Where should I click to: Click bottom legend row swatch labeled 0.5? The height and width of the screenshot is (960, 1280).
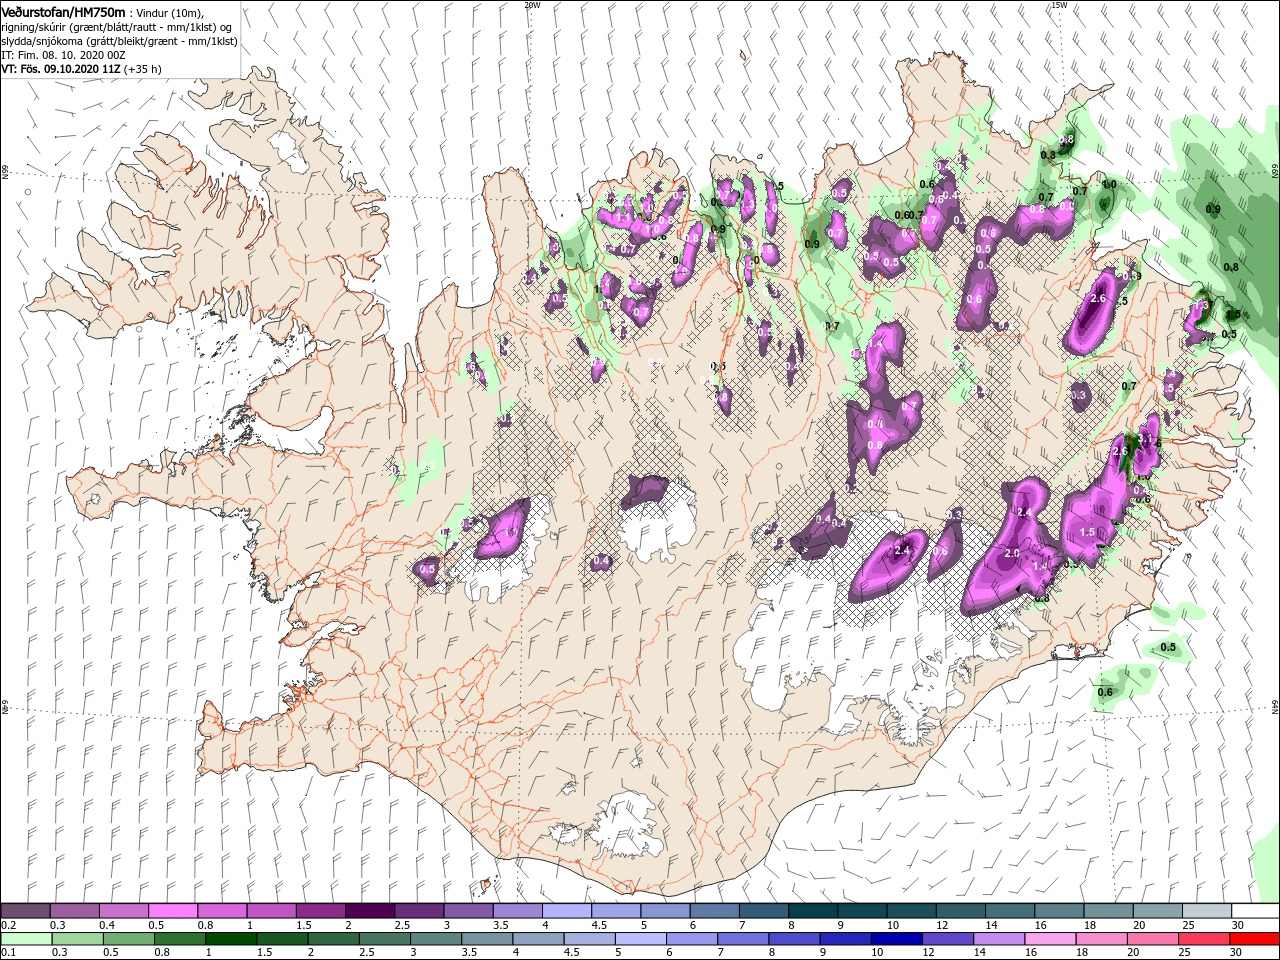(128, 939)
